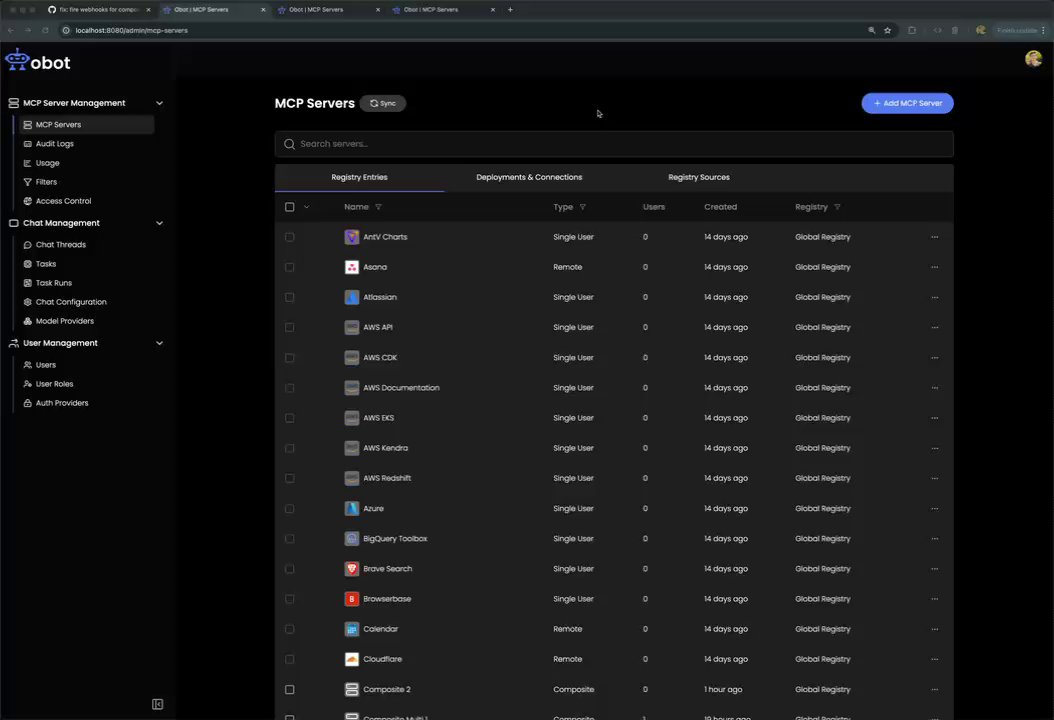Click the Add MCP Server button
The image size is (1054, 720).
coord(907,104)
